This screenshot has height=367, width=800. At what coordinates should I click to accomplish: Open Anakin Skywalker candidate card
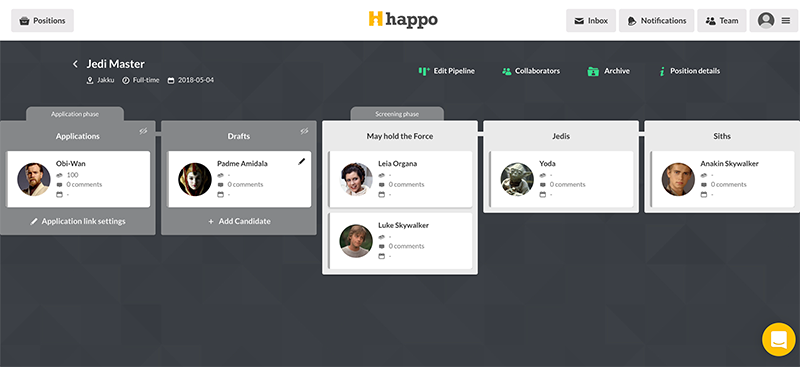click(722, 179)
